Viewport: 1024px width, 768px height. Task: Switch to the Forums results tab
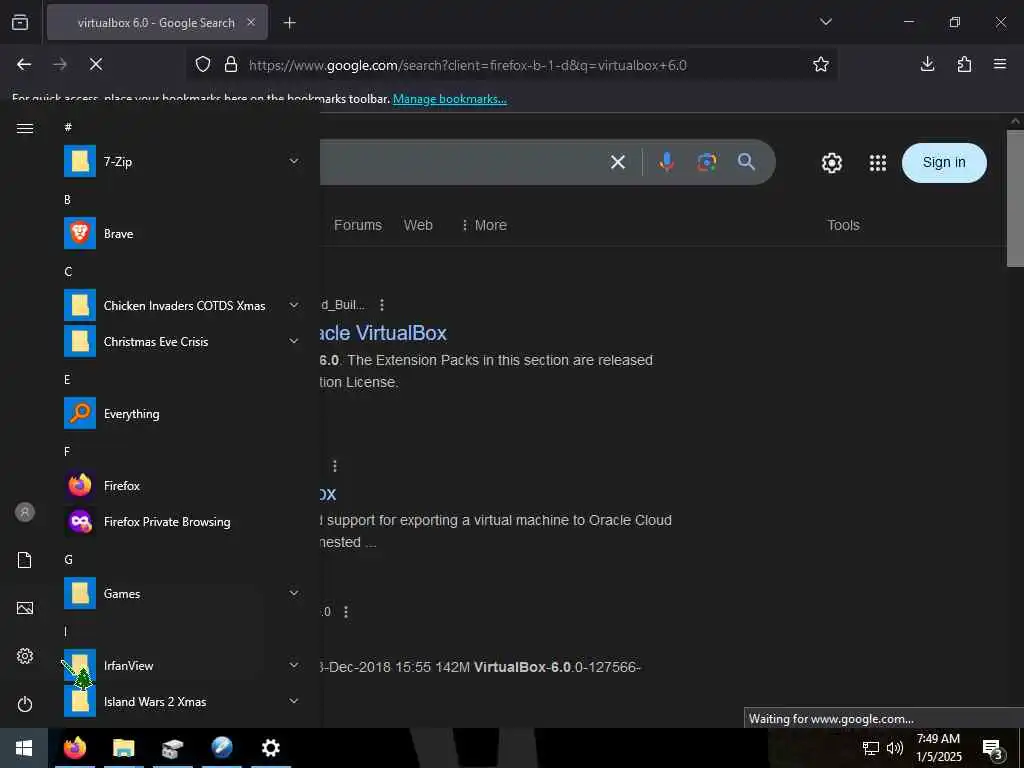click(358, 225)
